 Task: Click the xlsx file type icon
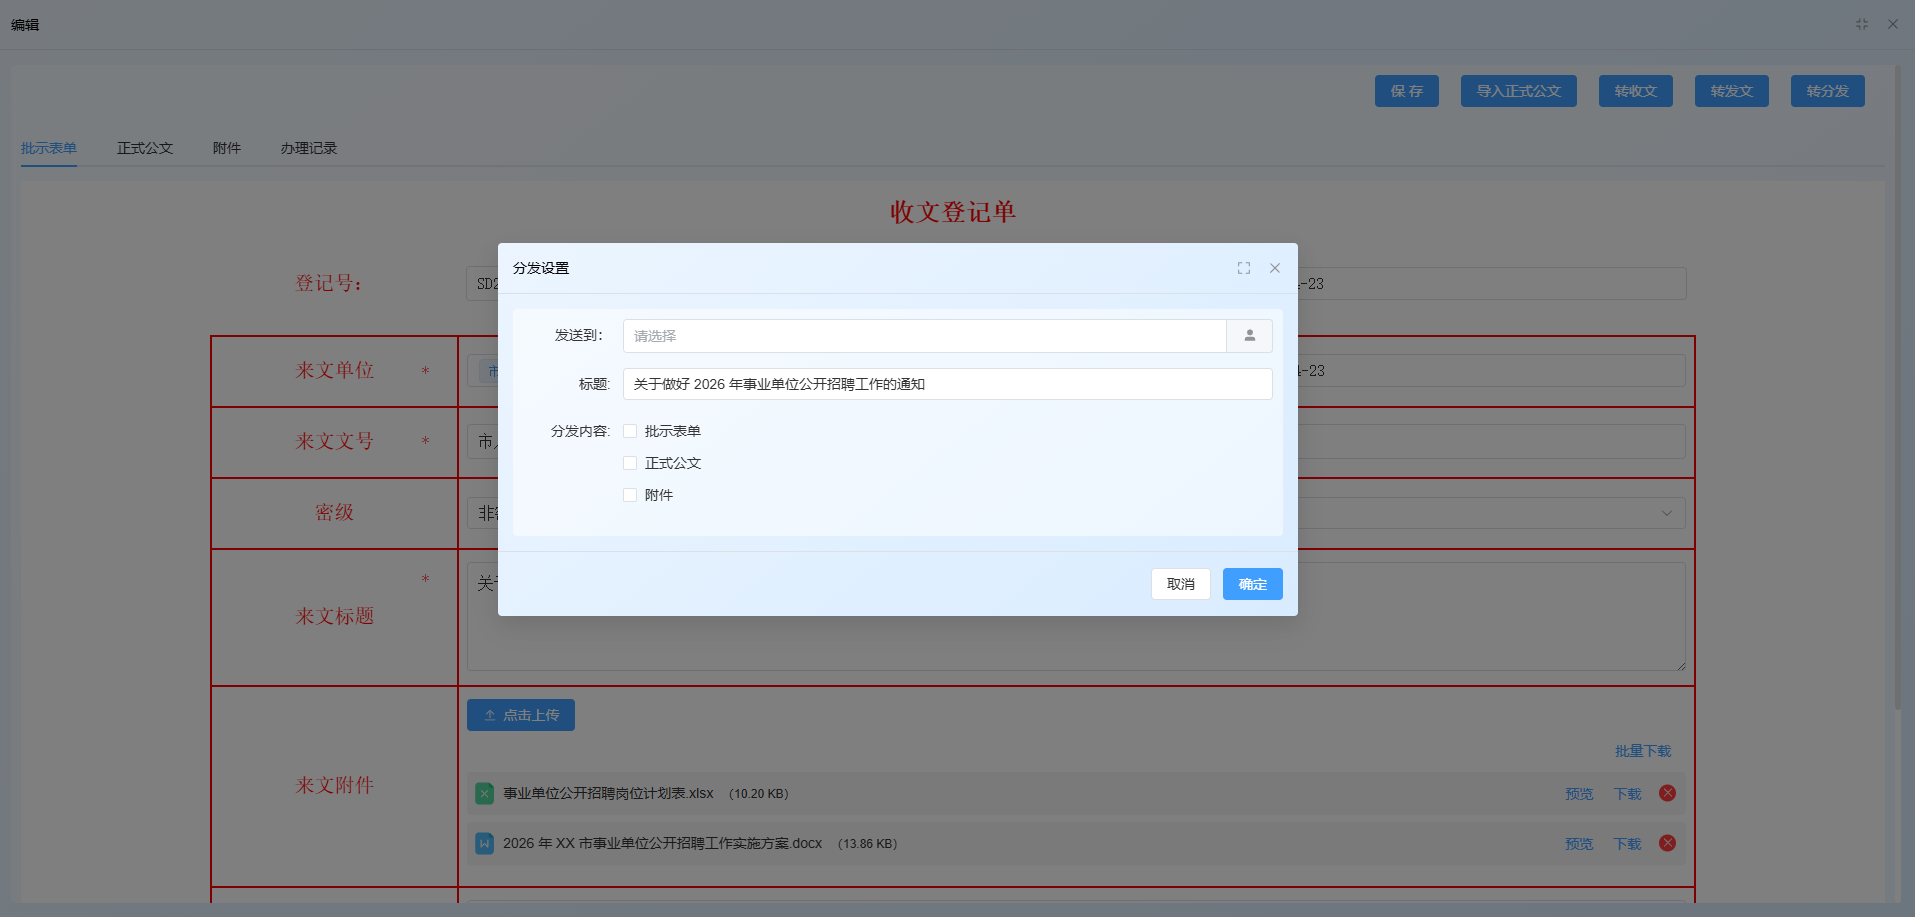[x=484, y=793]
